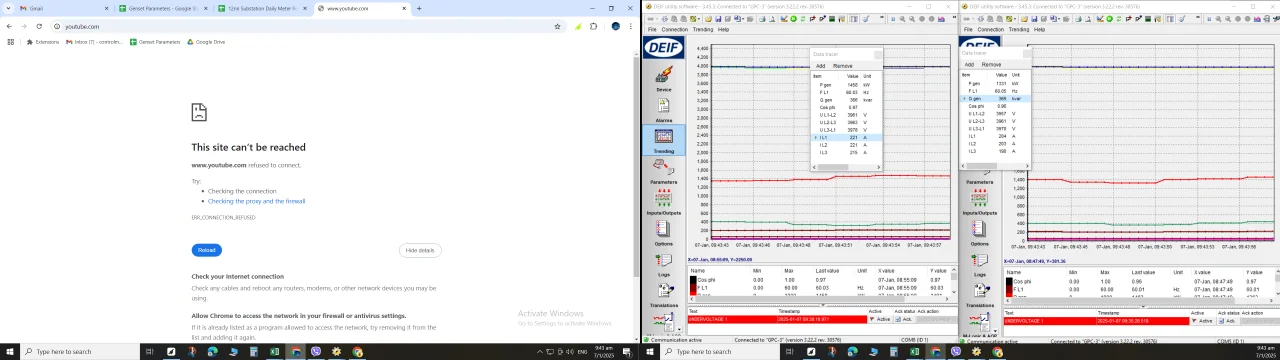
Task: Open Genset Parameters bookmark
Action: coord(155,42)
